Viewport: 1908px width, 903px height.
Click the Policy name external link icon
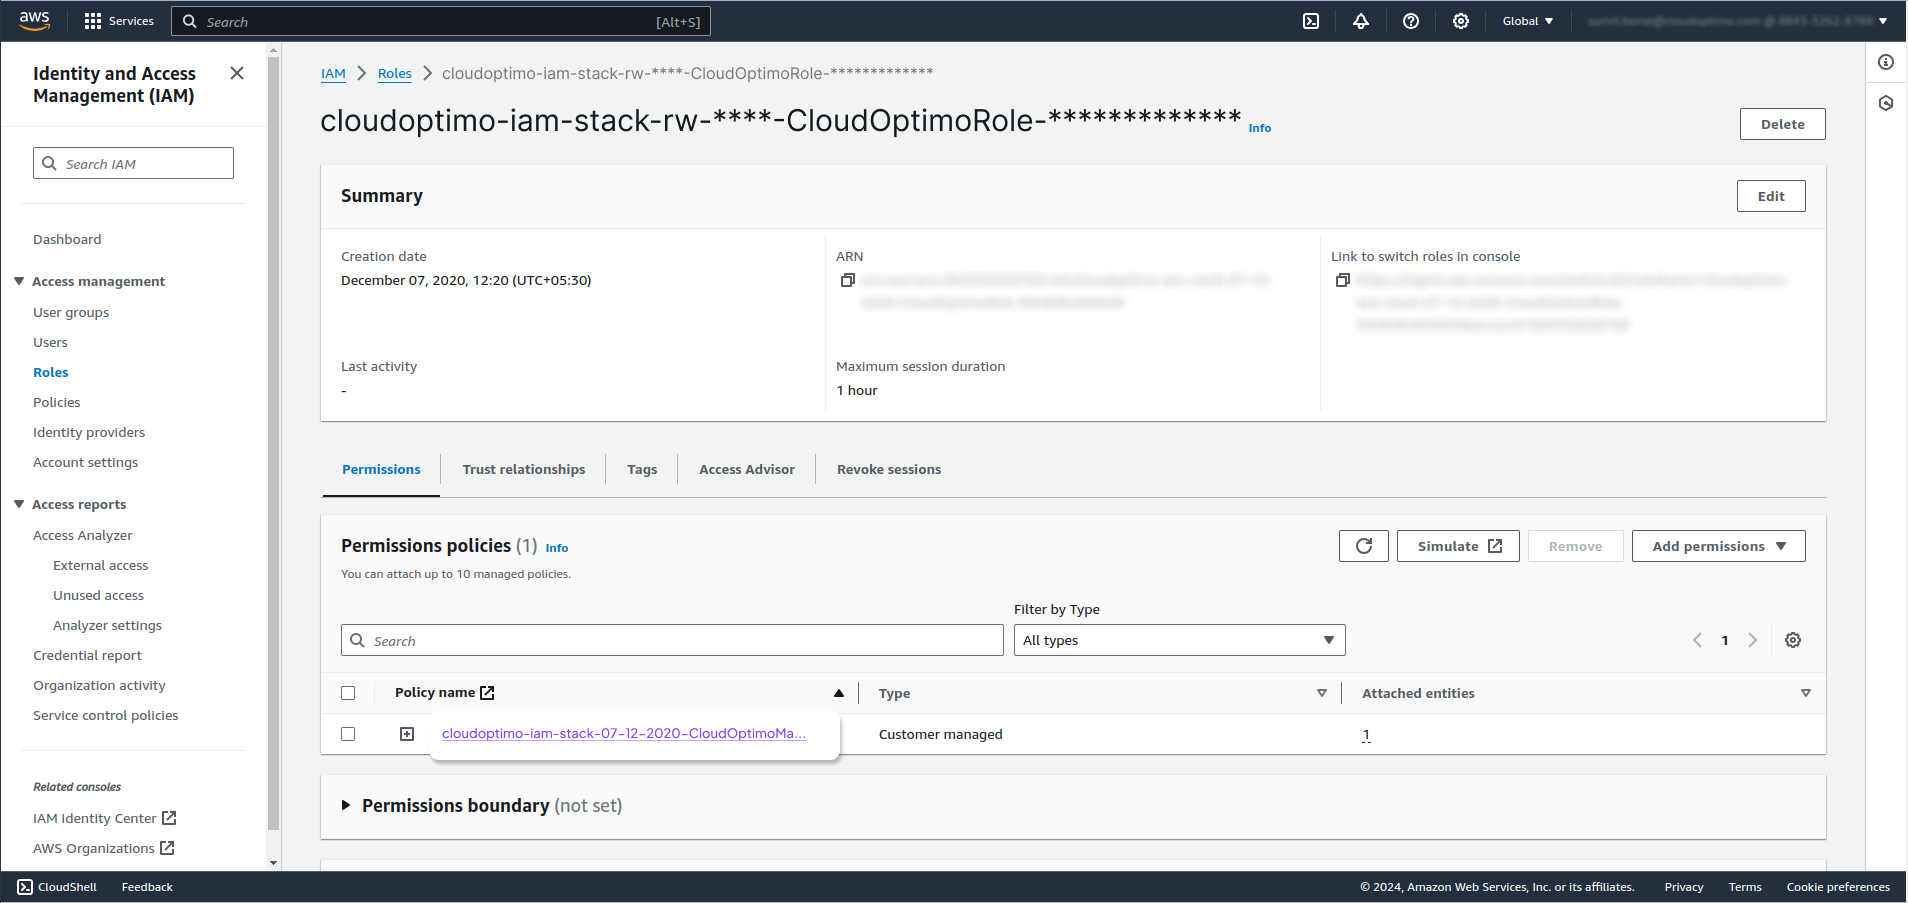487,692
